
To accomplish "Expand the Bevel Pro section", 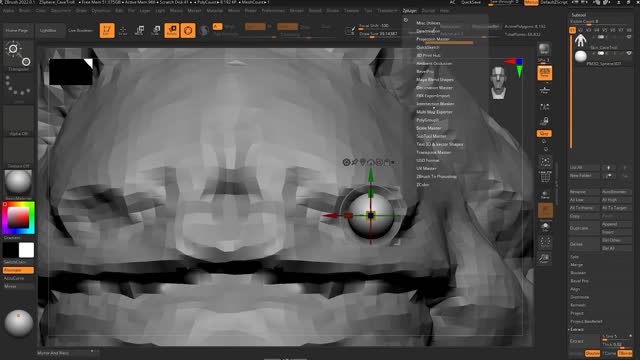I will point(579,281).
